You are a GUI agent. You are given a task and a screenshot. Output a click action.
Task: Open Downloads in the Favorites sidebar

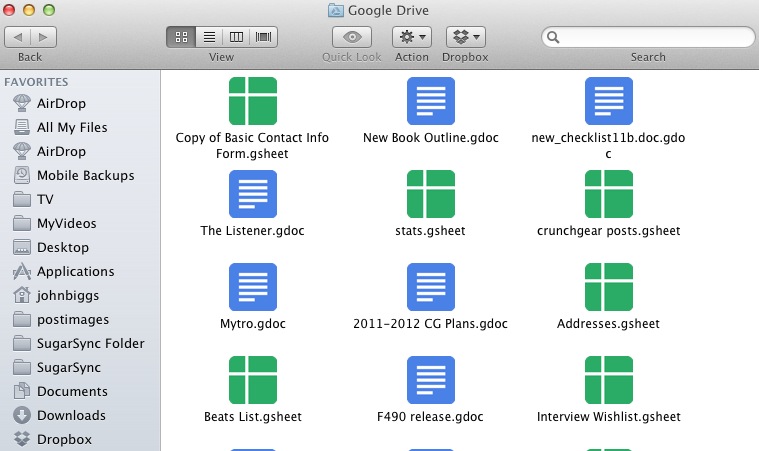click(x=71, y=415)
